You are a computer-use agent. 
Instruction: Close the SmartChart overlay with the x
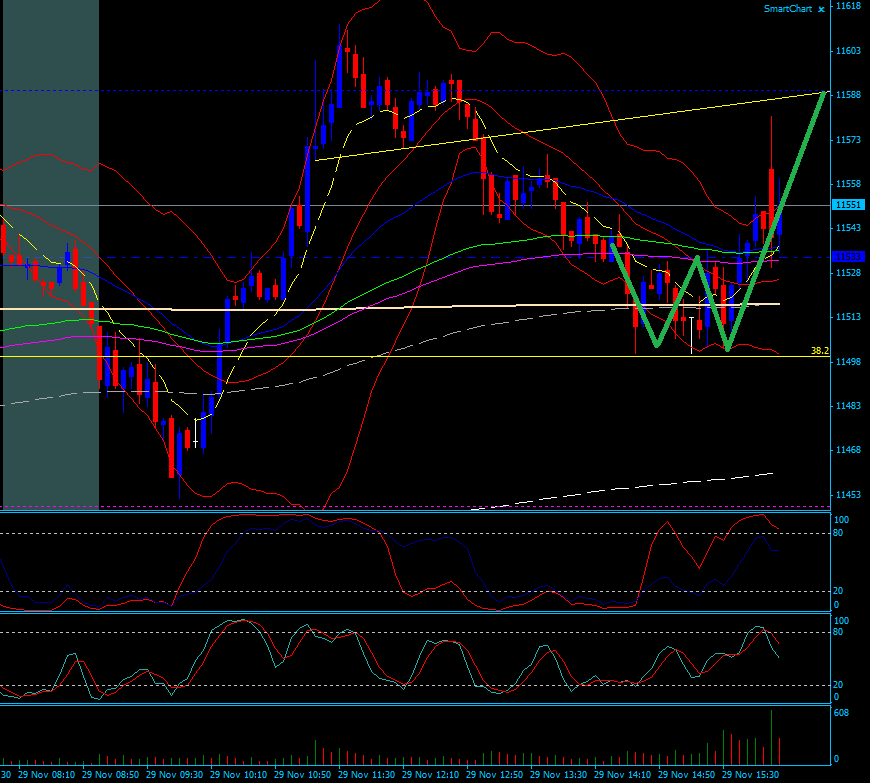tap(822, 9)
